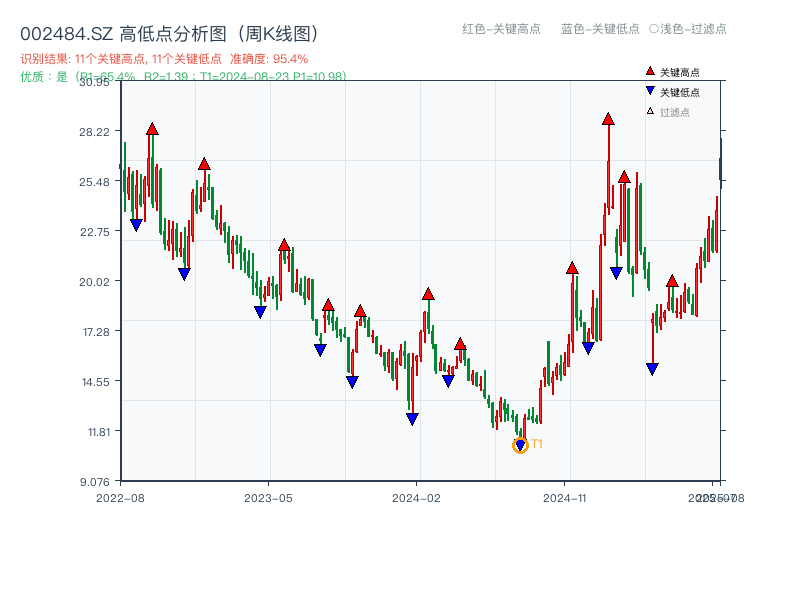Click the red triangle peak marker near 2023-05

tap(285, 242)
